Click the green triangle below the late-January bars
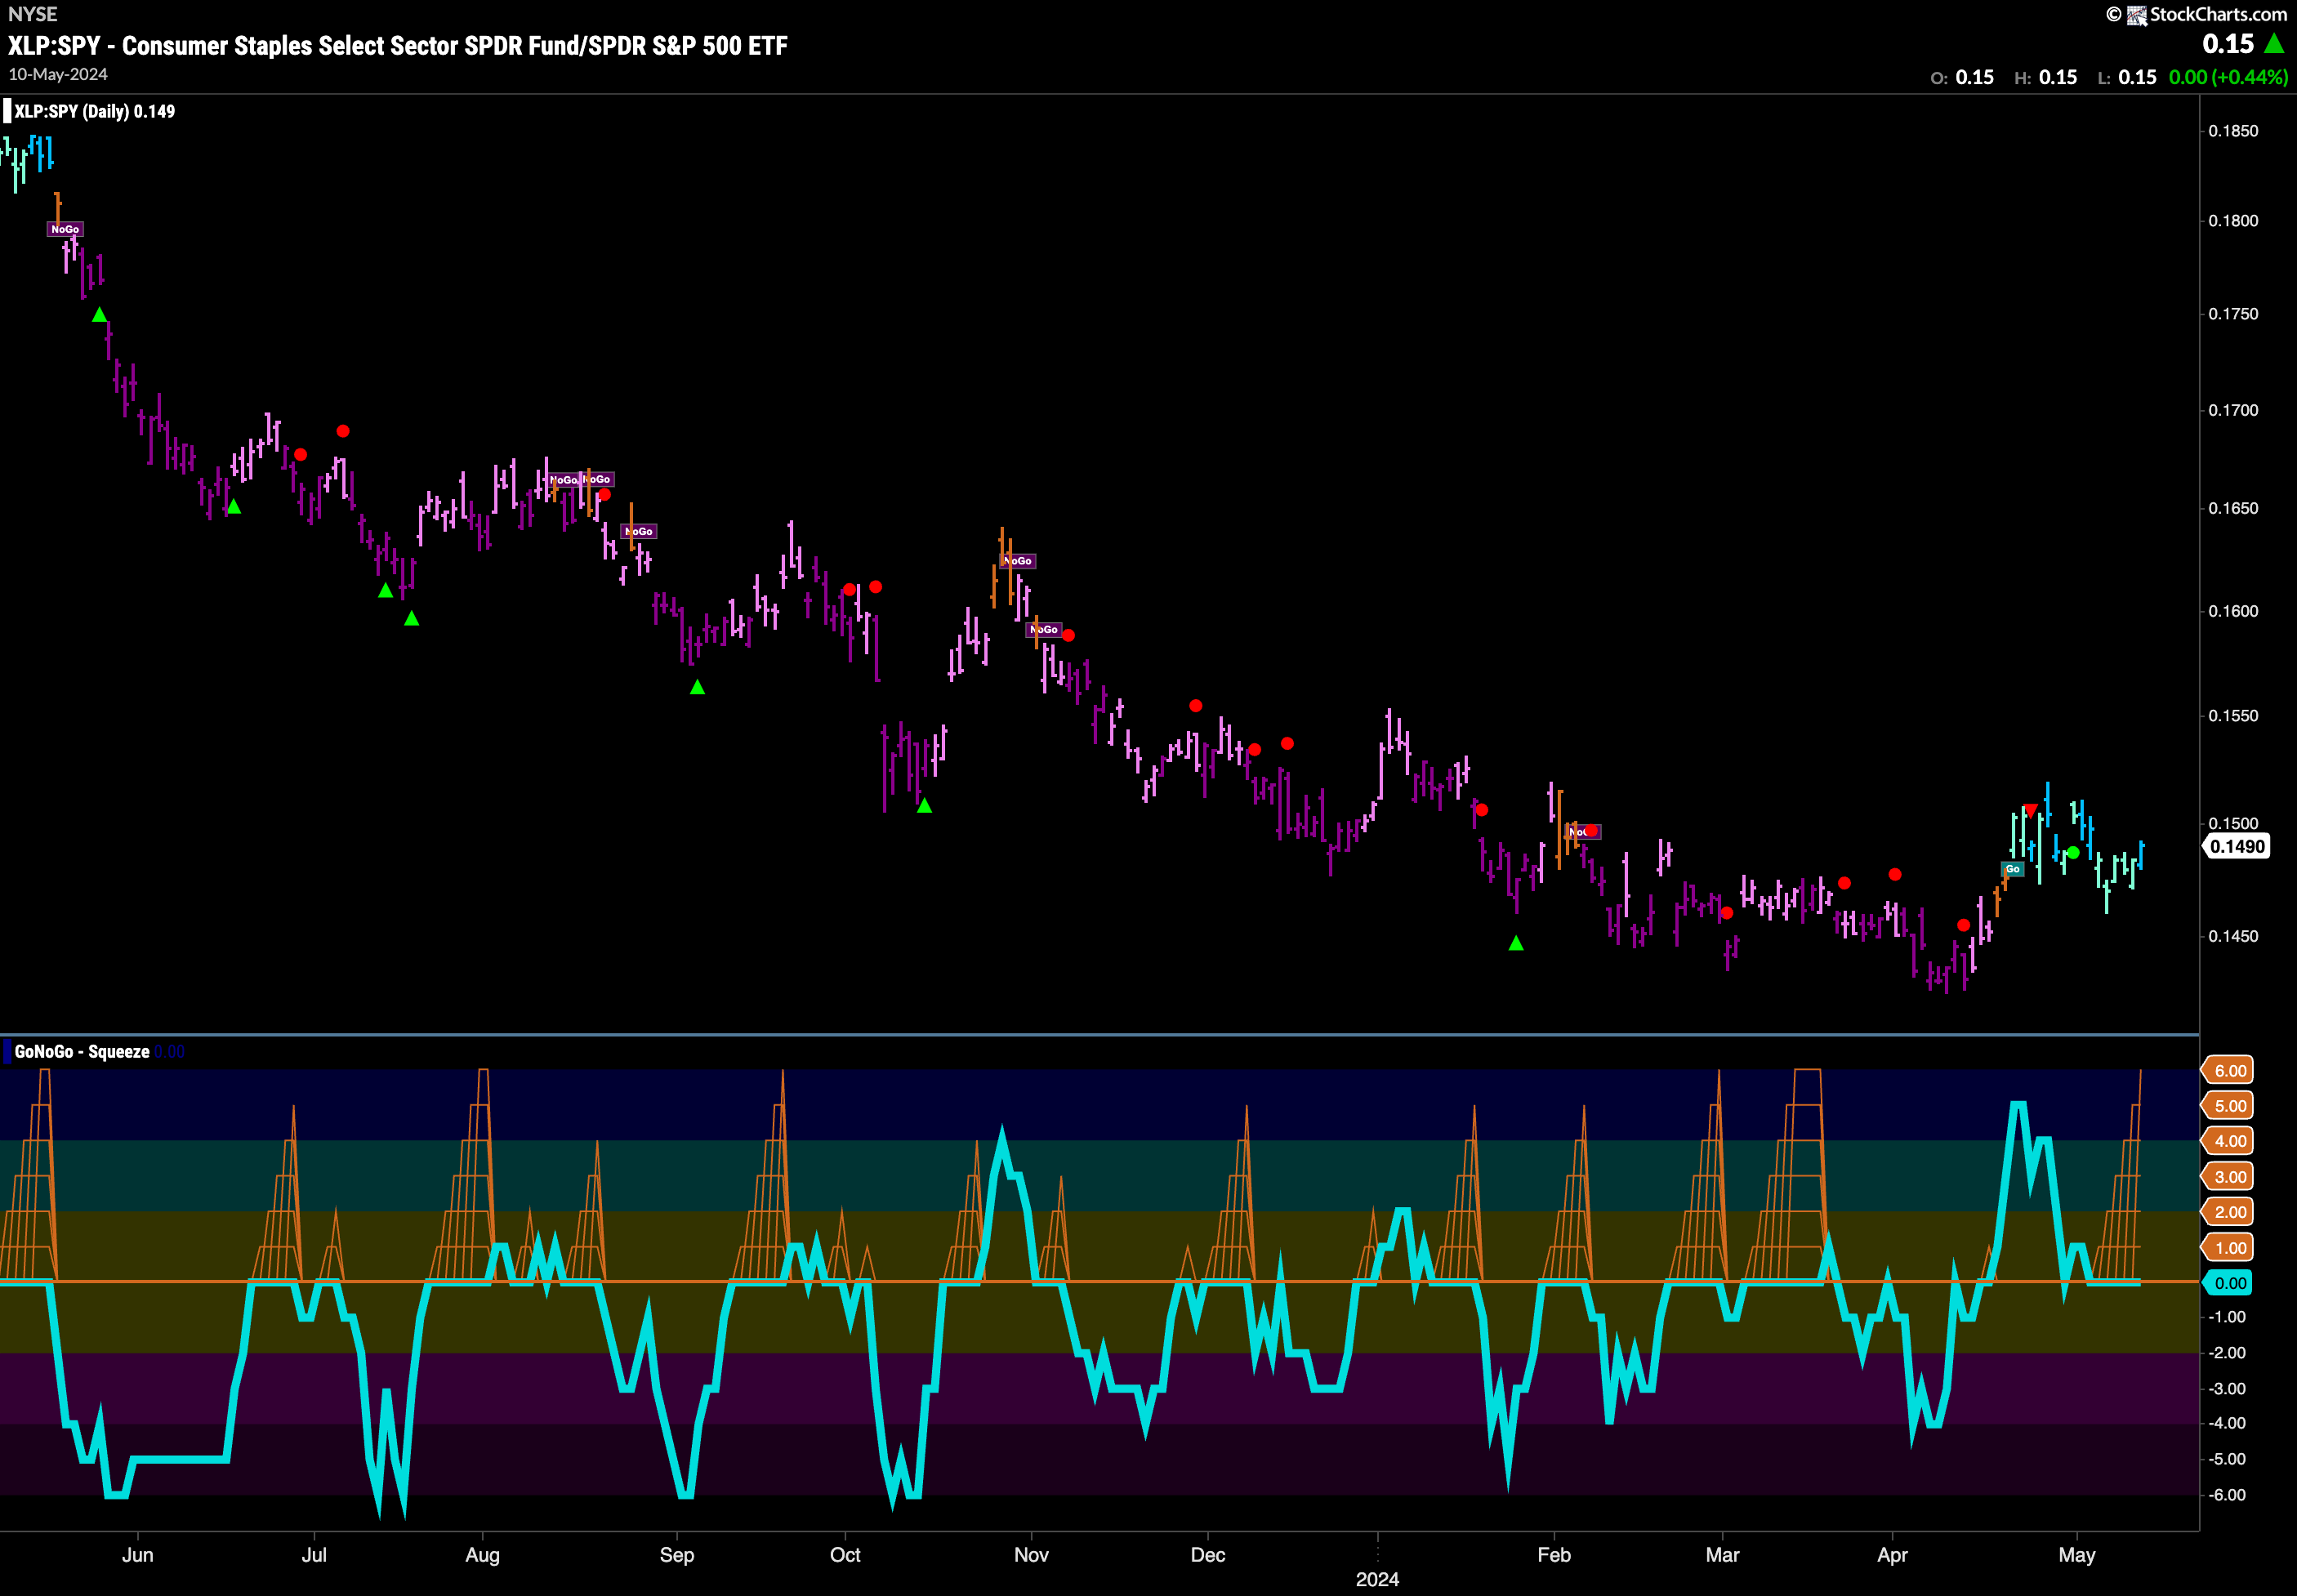The image size is (2297, 1596). pos(1516,943)
